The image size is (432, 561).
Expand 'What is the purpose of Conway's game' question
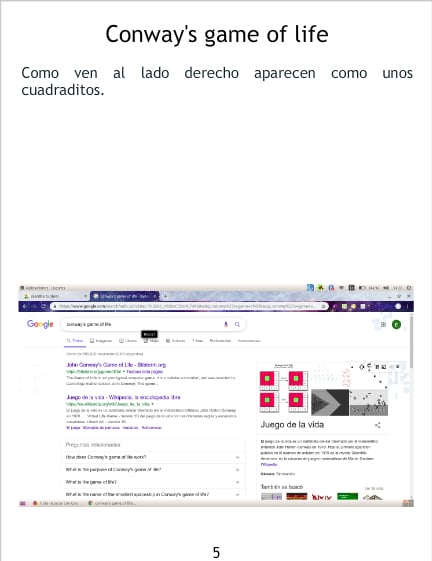coord(153,469)
